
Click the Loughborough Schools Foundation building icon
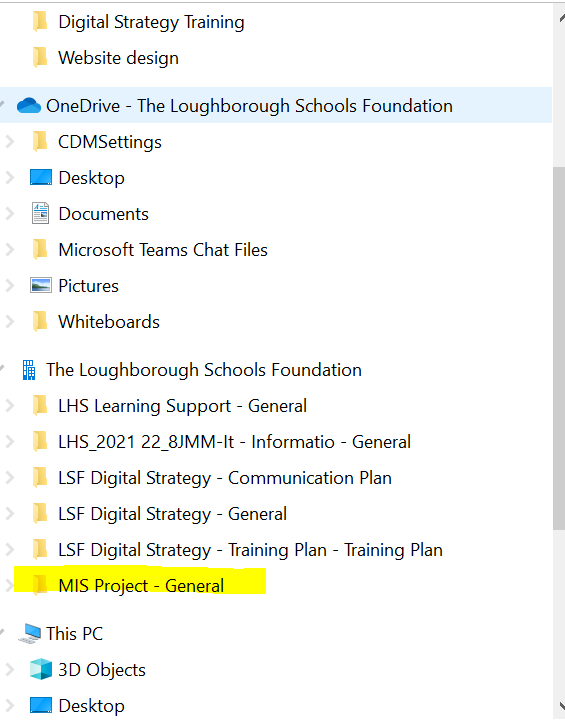pos(29,370)
